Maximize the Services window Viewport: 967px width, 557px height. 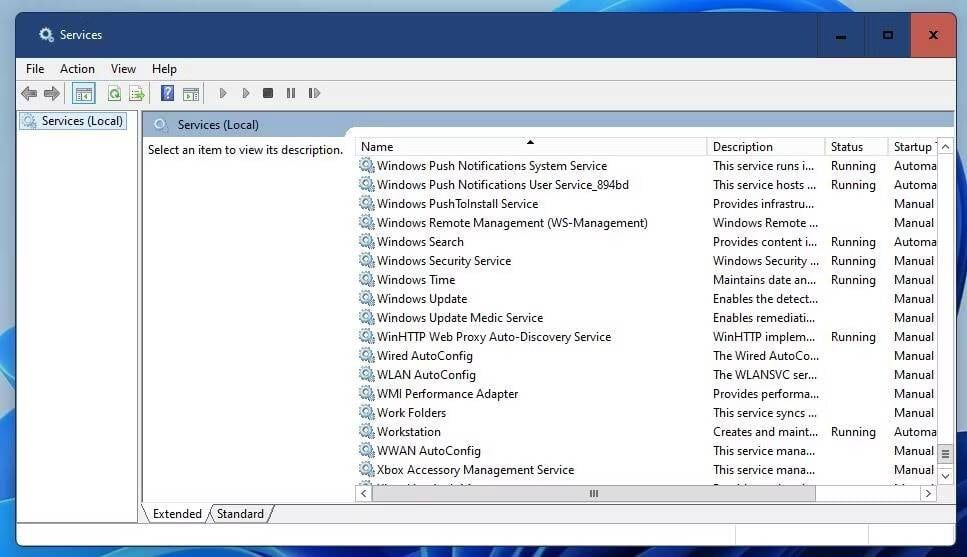(887, 35)
